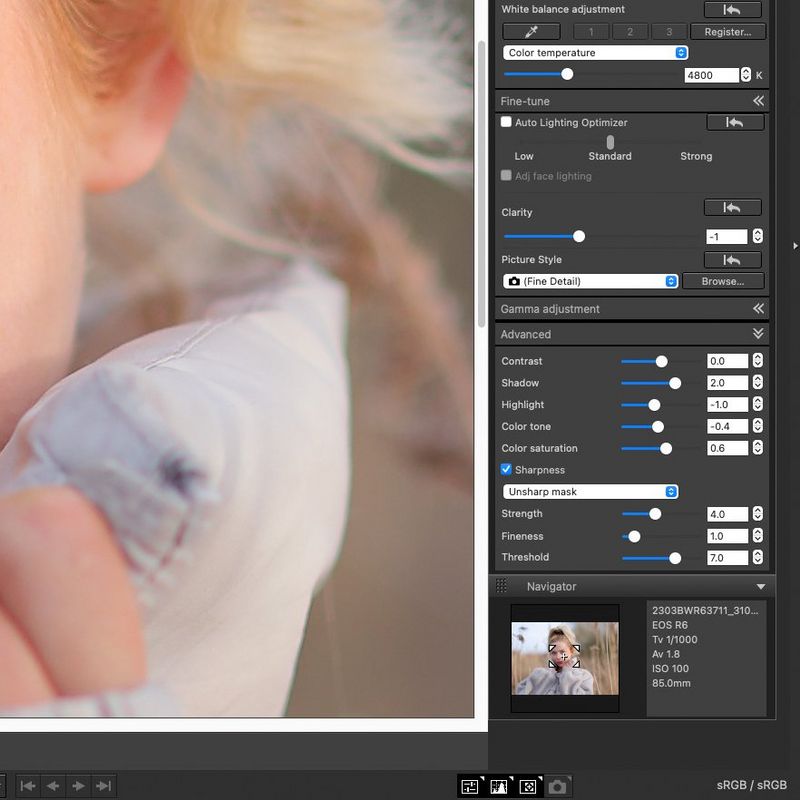800x800 pixels.
Task: Enable Auto Lighting Optimizer
Action: pyautogui.click(x=506, y=122)
